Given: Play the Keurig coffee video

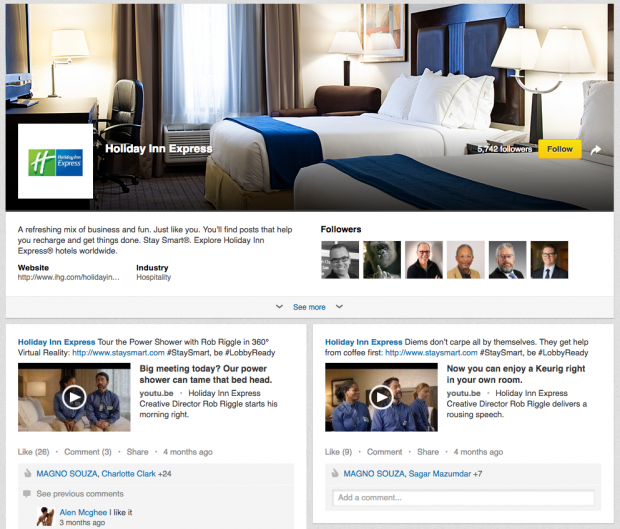Looking at the screenshot, I should [381, 397].
